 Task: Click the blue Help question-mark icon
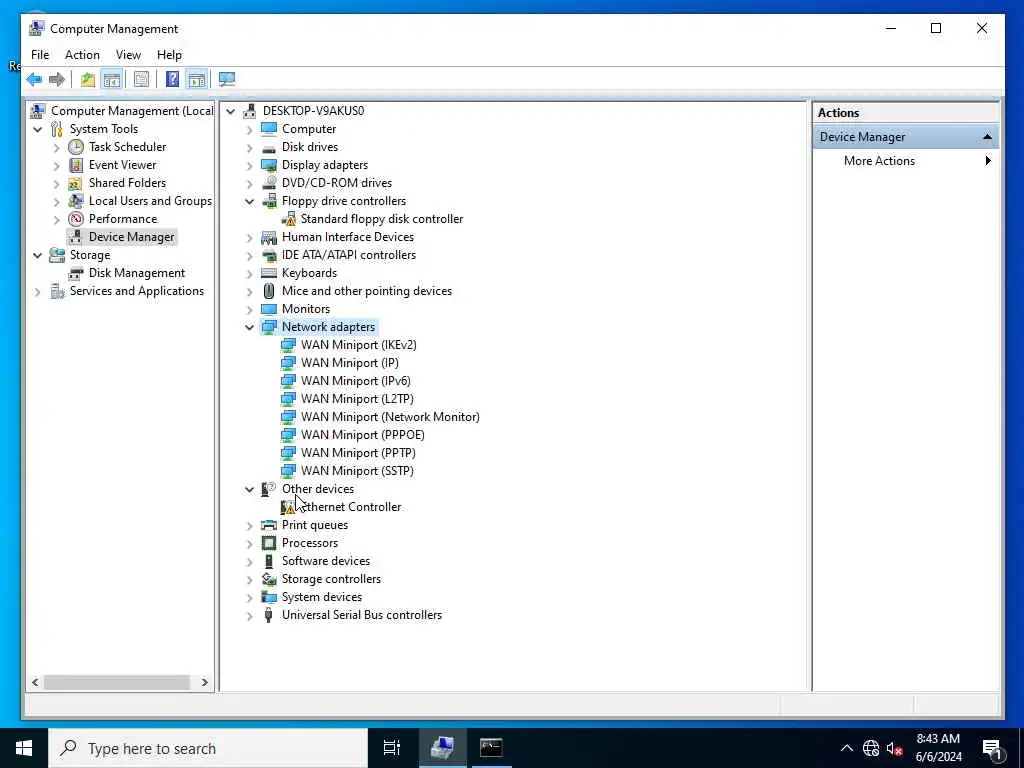coord(172,80)
